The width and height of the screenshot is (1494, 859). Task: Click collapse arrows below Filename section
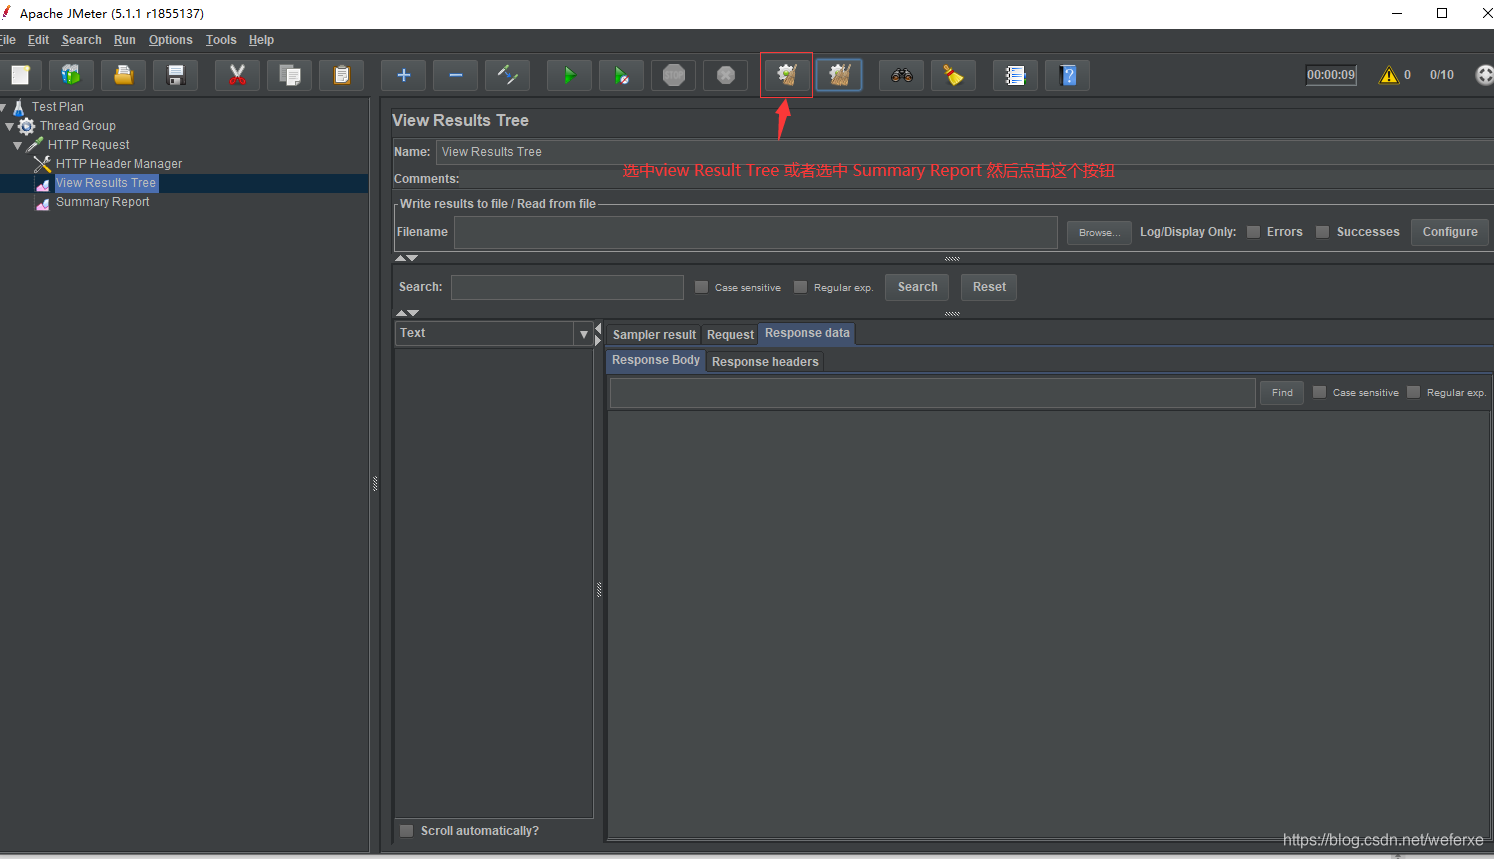[x=406, y=258]
